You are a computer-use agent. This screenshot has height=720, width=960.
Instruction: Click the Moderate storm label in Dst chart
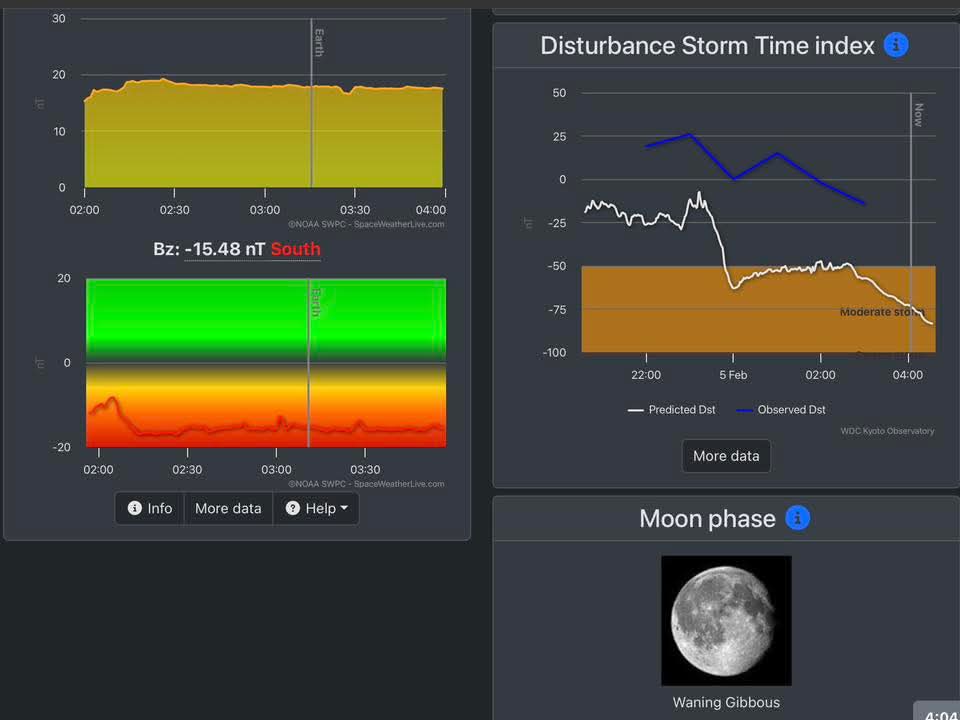click(878, 312)
